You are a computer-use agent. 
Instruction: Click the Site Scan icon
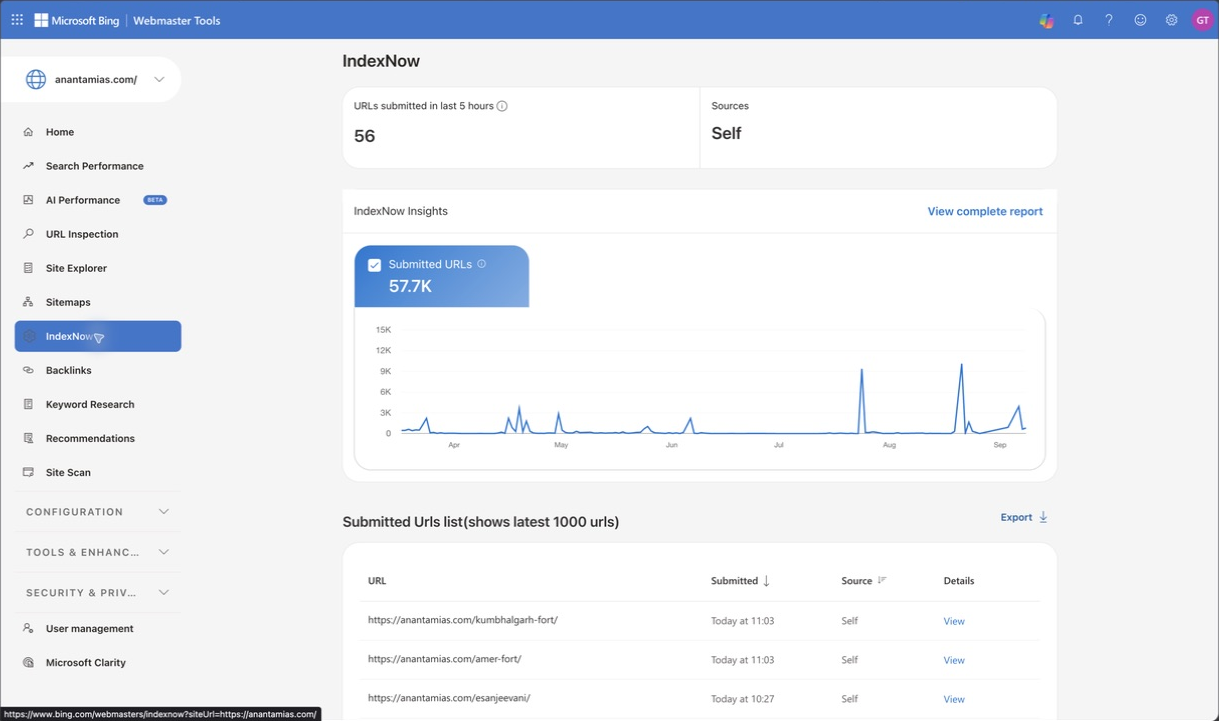[x=28, y=472]
